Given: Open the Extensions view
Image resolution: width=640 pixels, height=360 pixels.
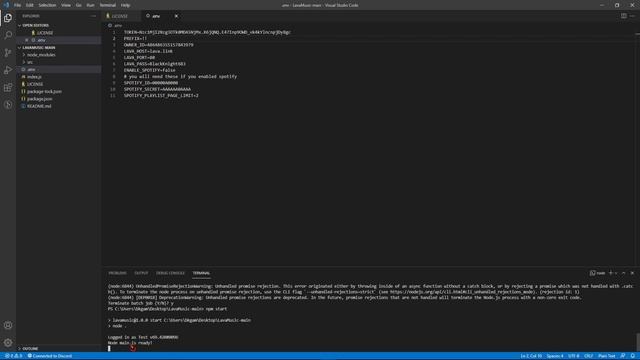Looking at the screenshot, I should click(x=8, y=87).
